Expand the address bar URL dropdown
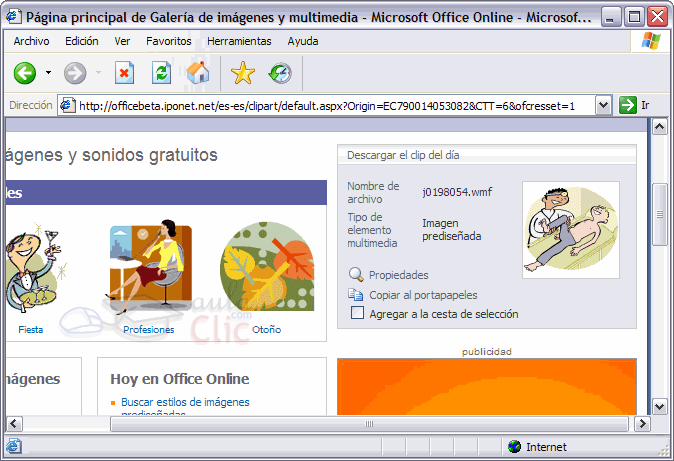 click(603, 105)
